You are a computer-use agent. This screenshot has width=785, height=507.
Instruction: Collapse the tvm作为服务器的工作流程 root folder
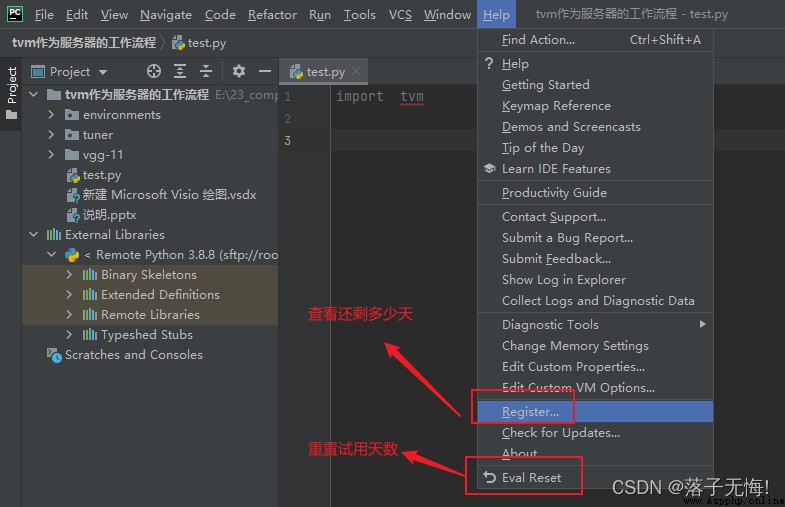(x=34, y=94)
